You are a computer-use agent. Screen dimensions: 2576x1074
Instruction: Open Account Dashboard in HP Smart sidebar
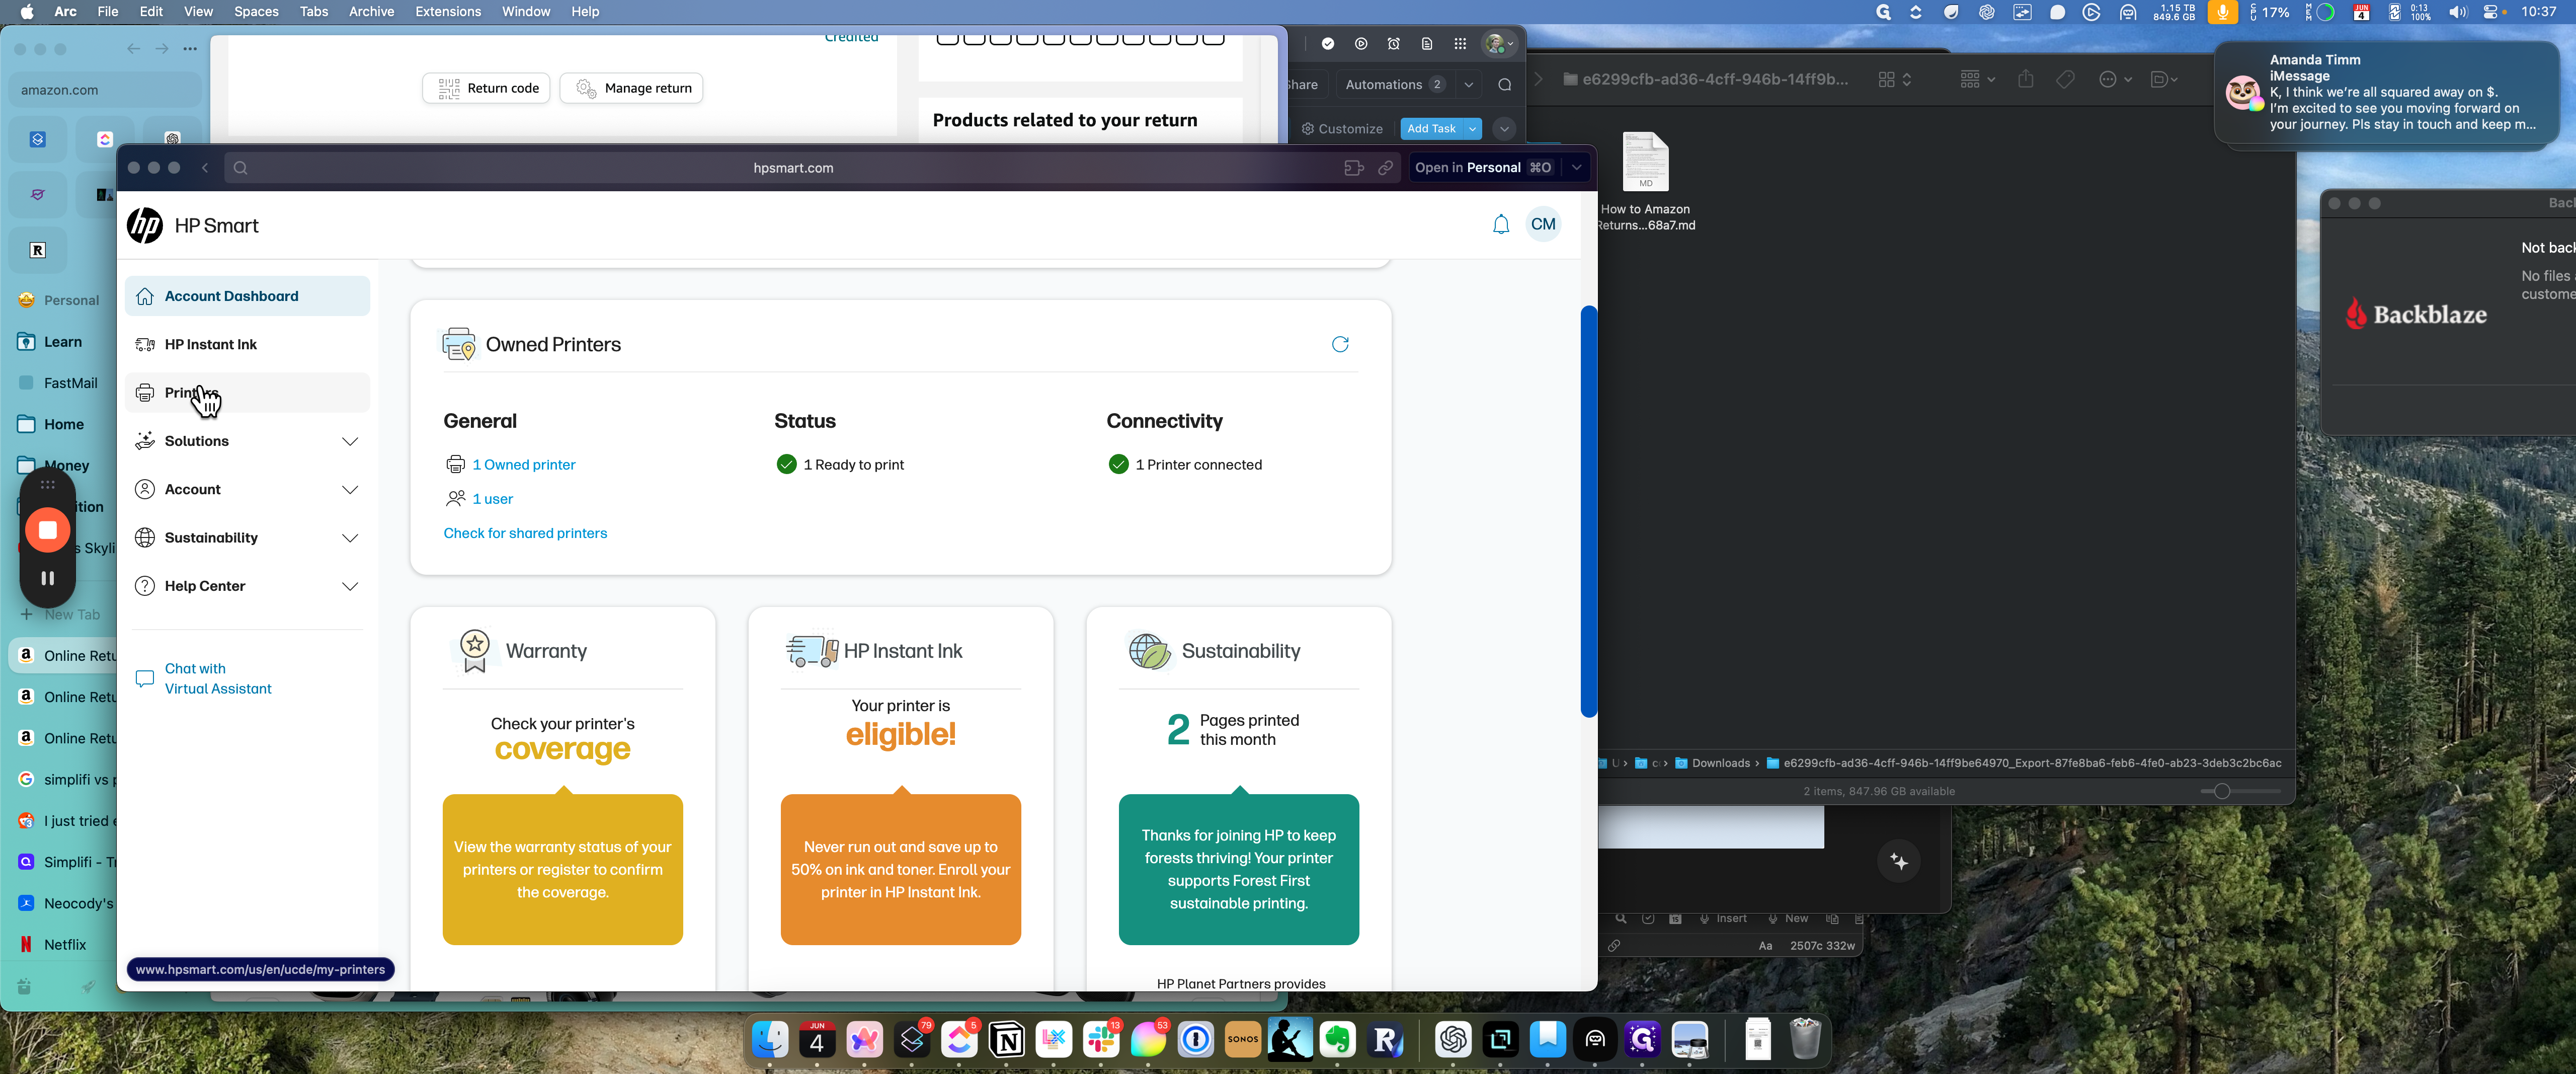tap(247, 296)
